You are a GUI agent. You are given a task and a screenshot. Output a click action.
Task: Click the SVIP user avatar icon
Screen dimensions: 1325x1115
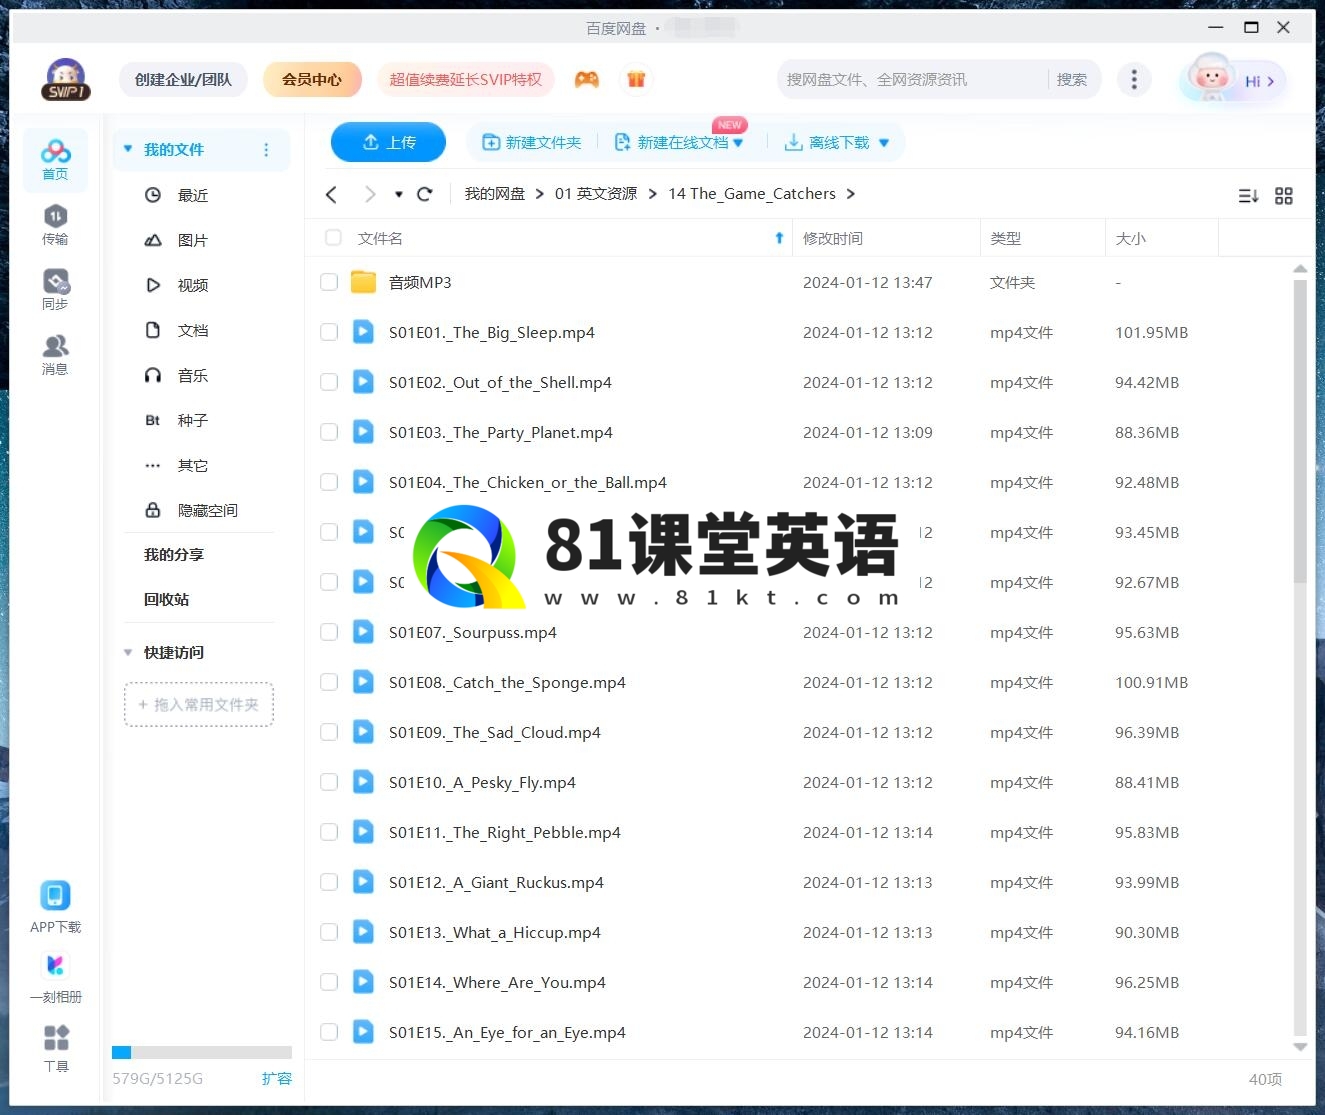point(66,79)
